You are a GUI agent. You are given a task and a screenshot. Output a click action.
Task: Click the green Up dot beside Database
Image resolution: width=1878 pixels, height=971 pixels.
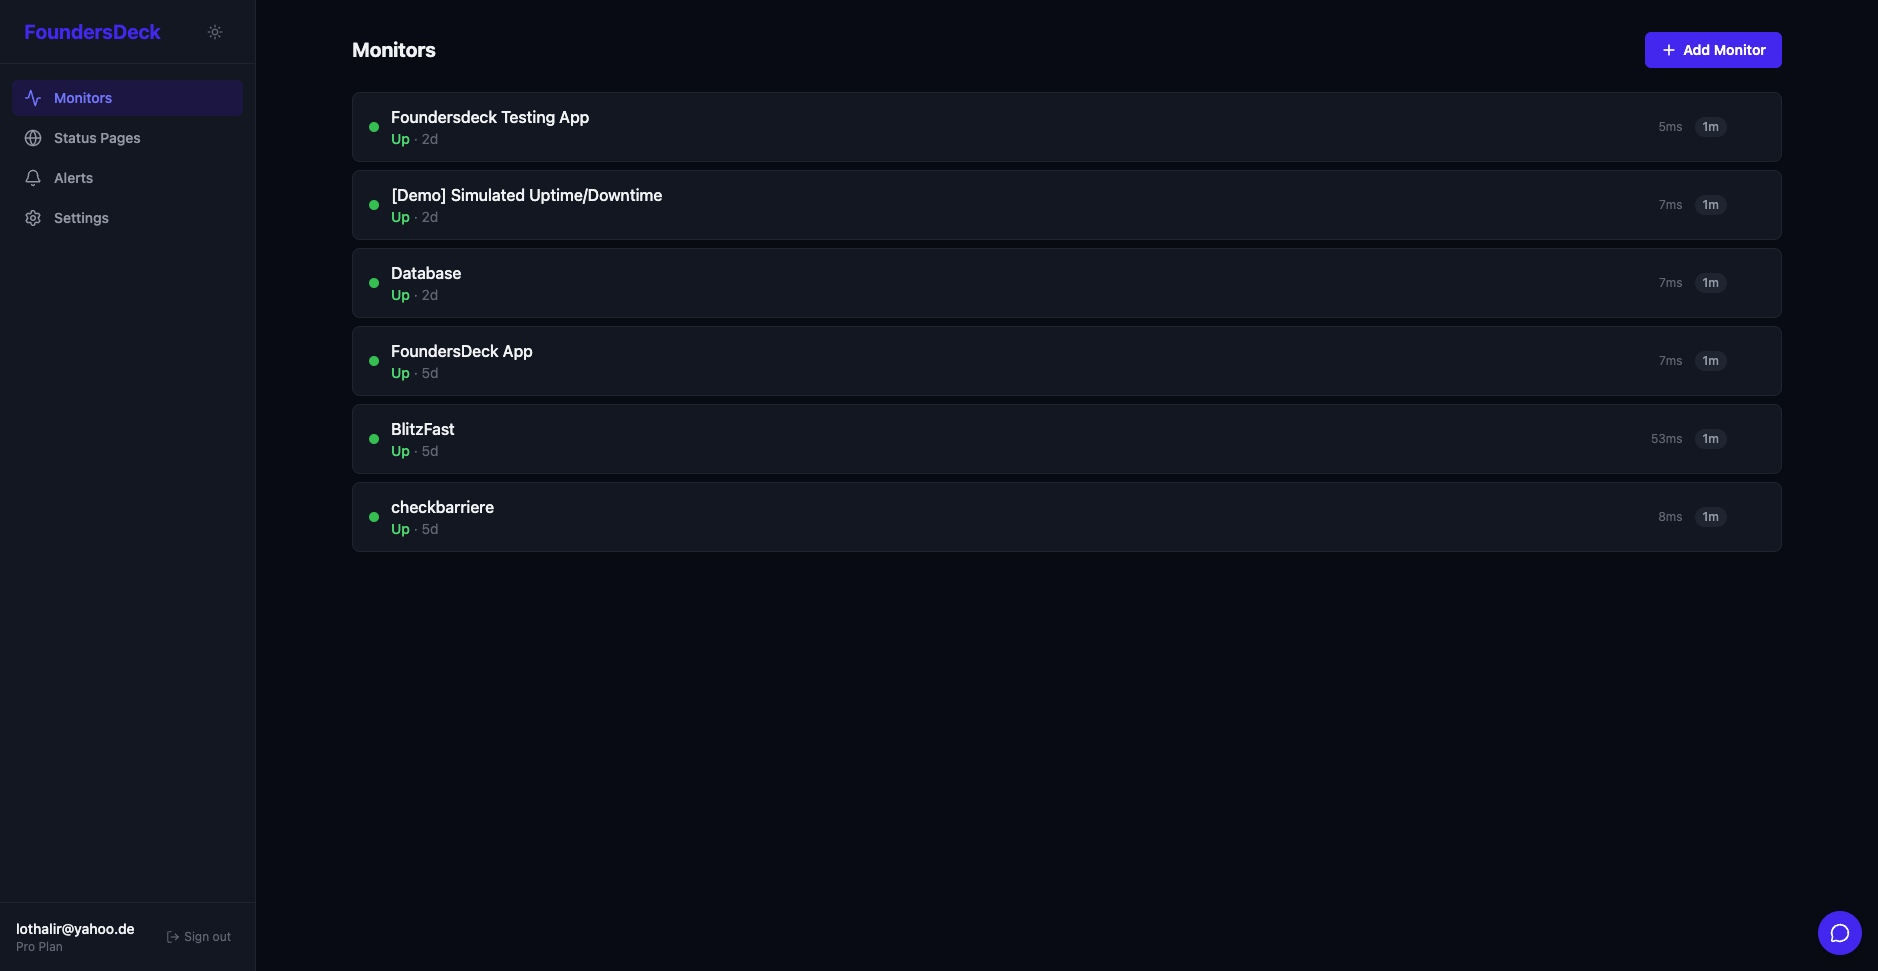point(374,283)
